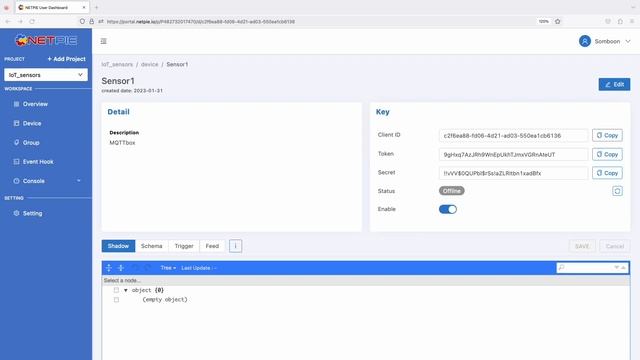Open Setting in the sidebar
Viewport: 640px width, 360px height.
(x=32, y=213)
